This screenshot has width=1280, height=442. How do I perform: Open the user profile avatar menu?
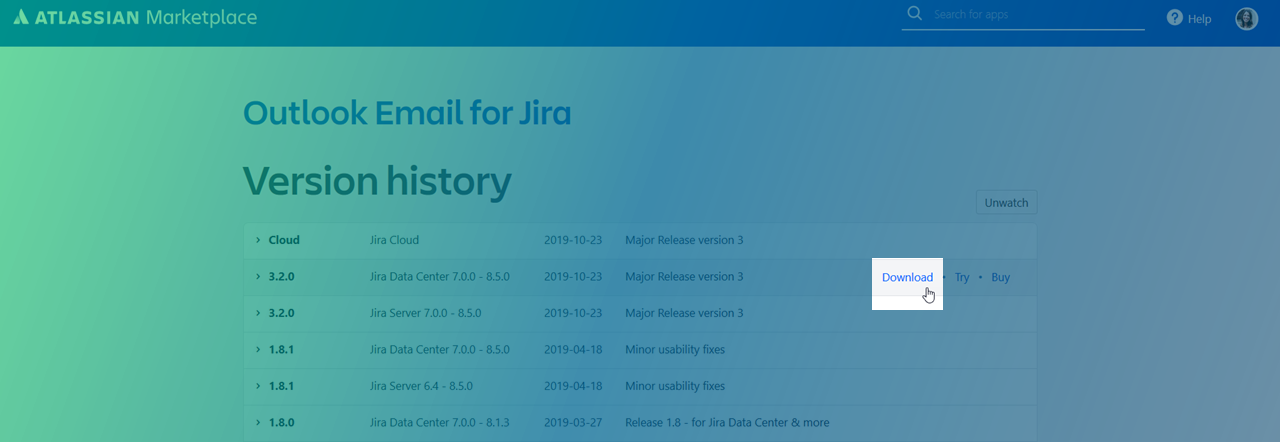pyautogui.click(x=1246, y=19)
